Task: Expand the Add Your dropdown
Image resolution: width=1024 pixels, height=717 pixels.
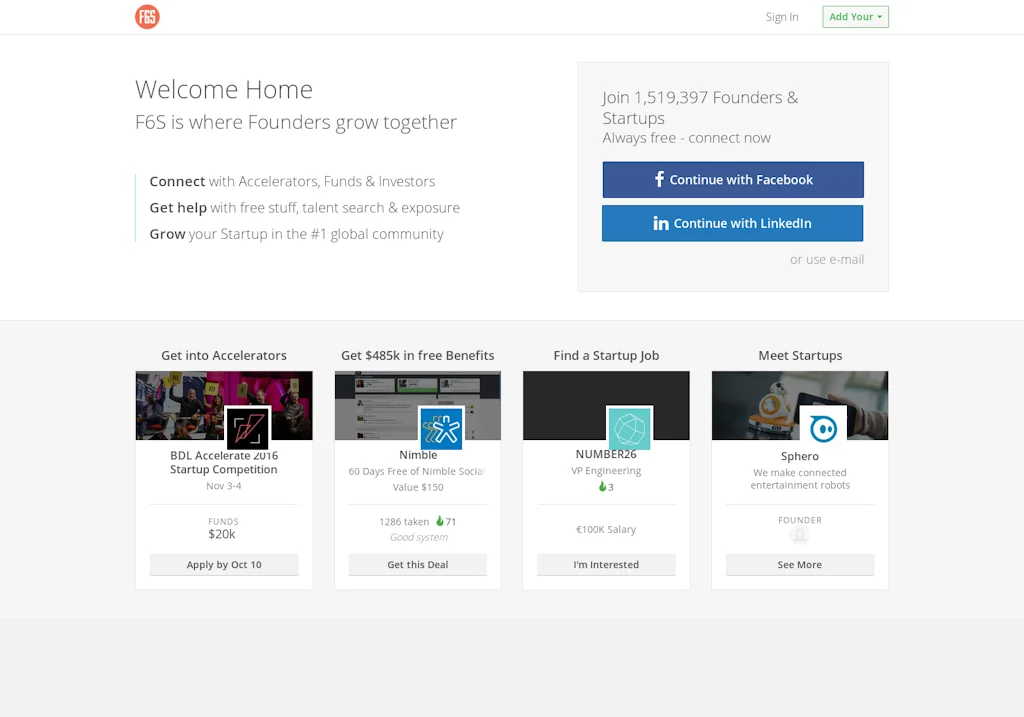Action: [x=855, y=17]
